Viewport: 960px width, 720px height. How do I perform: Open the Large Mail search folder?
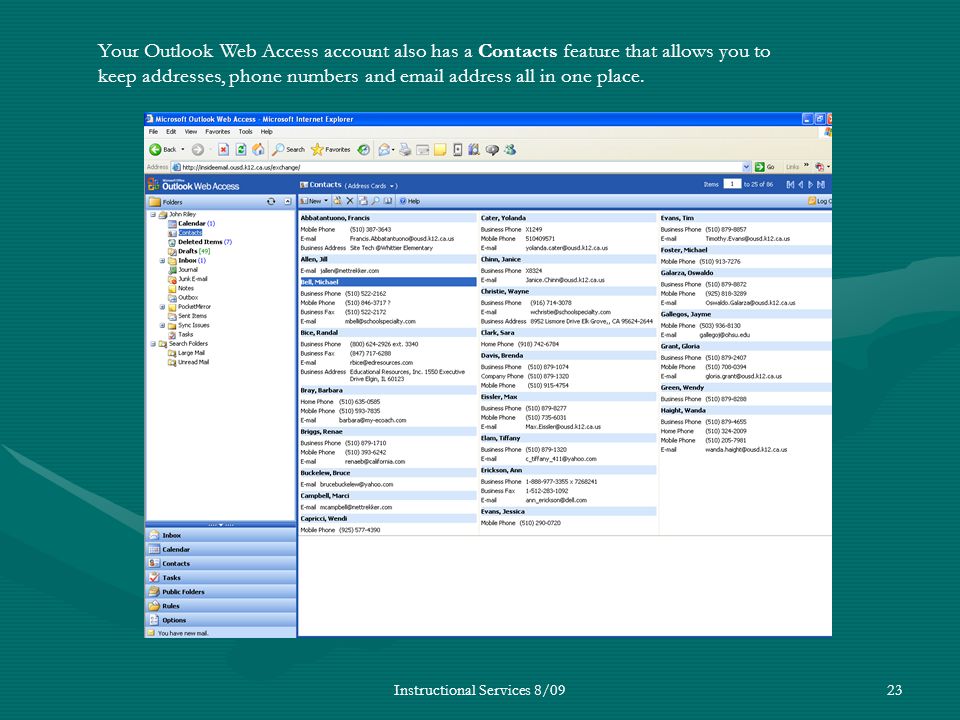click(187, 353)
